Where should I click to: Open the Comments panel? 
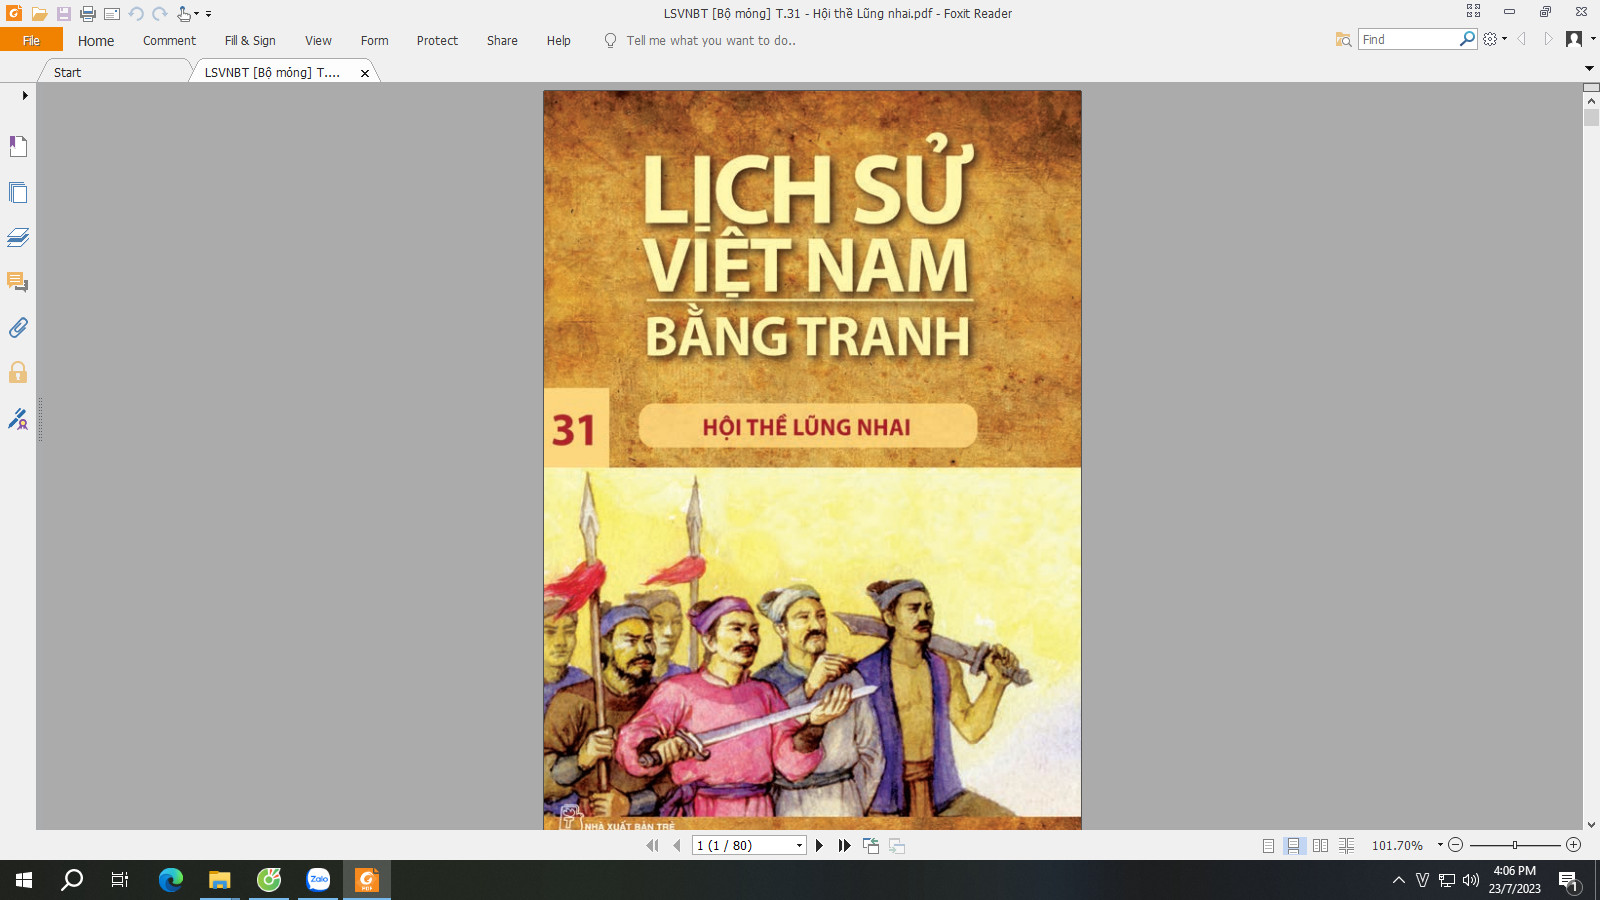[x=18, y=282]
